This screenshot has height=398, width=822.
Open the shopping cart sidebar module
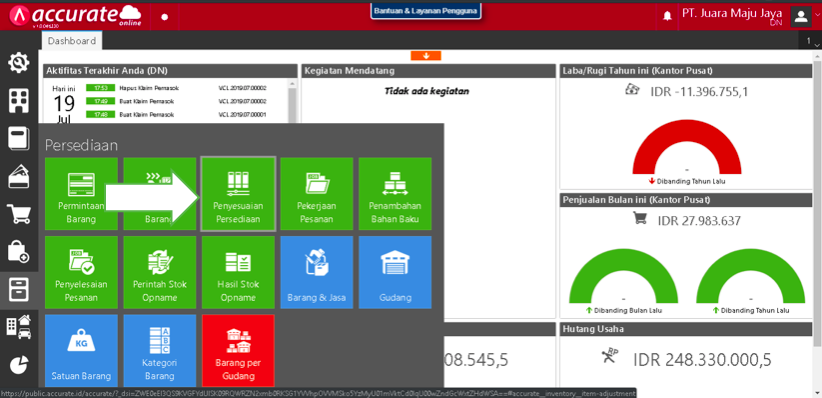coord(19,214)
